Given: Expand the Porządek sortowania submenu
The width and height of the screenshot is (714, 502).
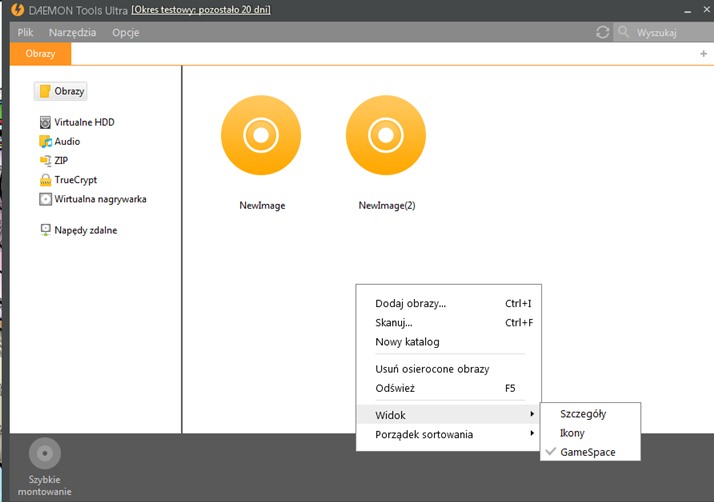Looking at the screenshot, I should 449,434.
